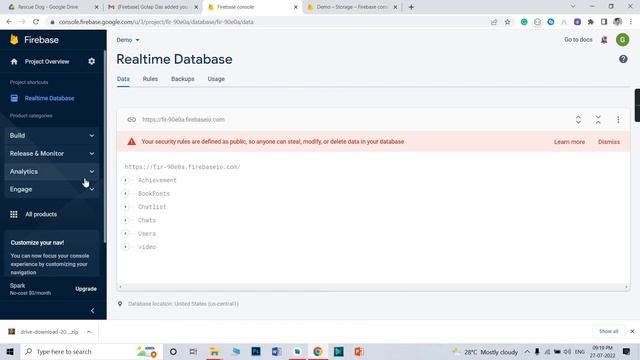Screen dimensions: 640x360
Task: Expand all database nodes icon
Action: coord(578,120)
